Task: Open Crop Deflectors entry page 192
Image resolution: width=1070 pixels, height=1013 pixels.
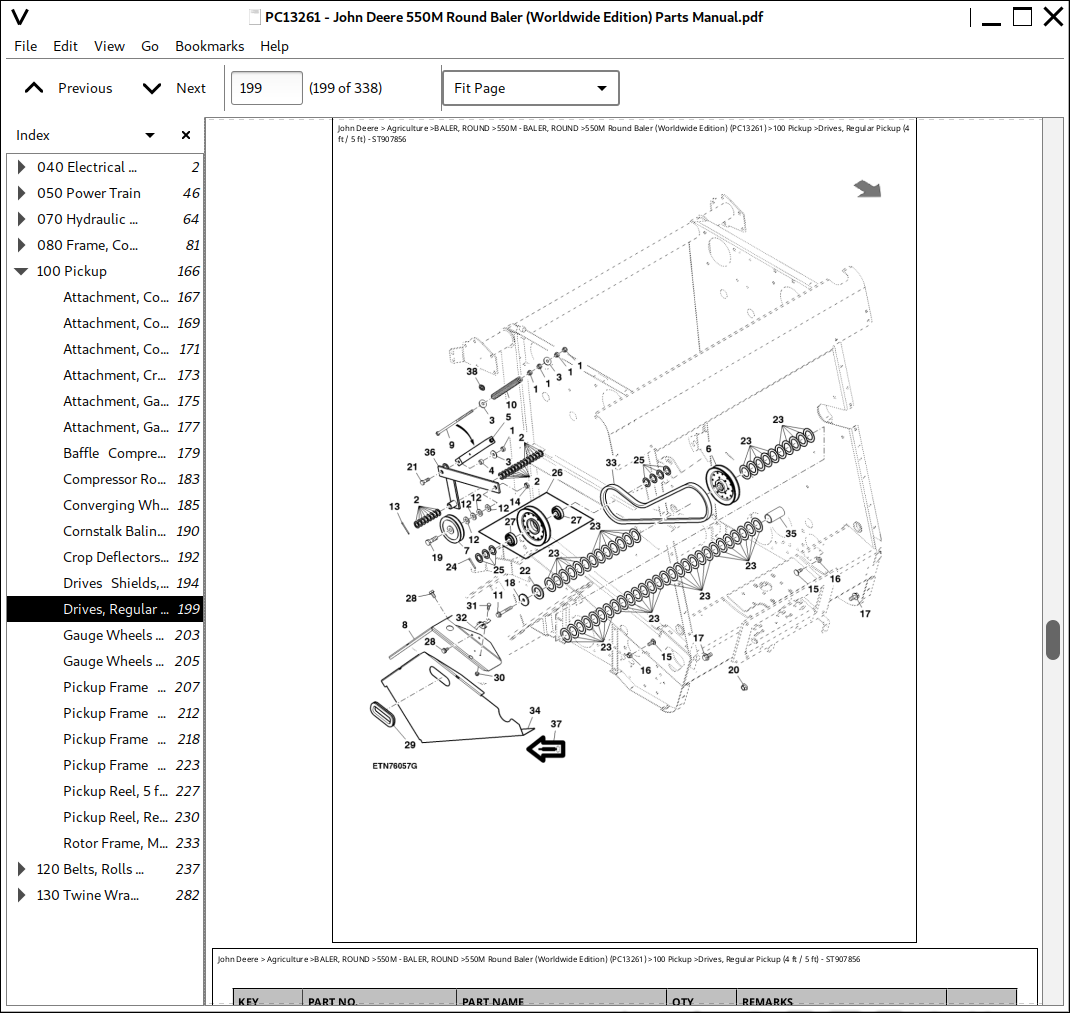Action: (x=105, y=557)
